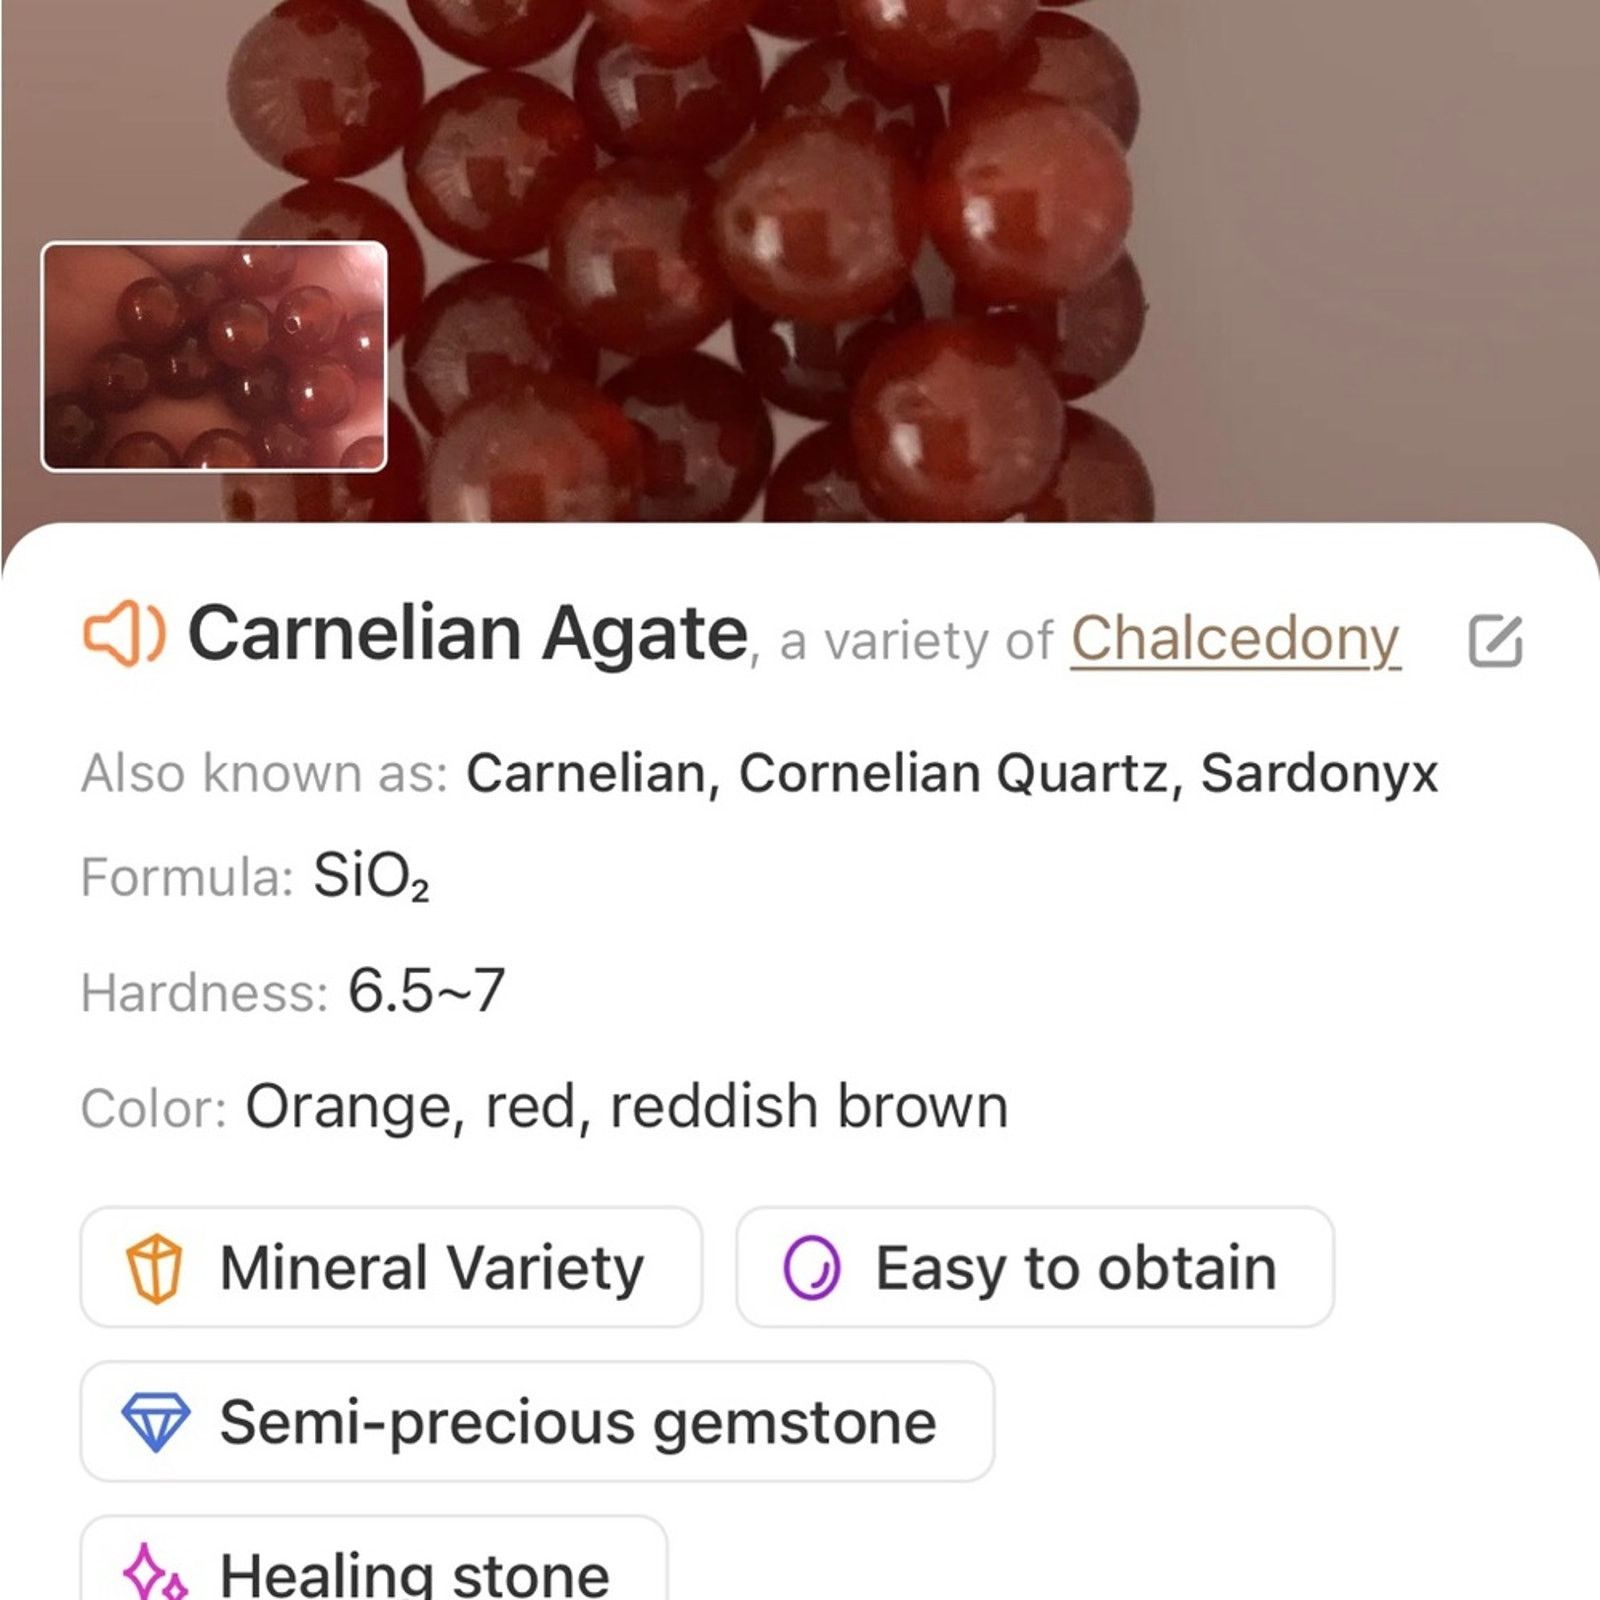Tap the pink sparkle Healing stone icon
This screenshot has width=1600, height=1600.
click(155, 1573)
